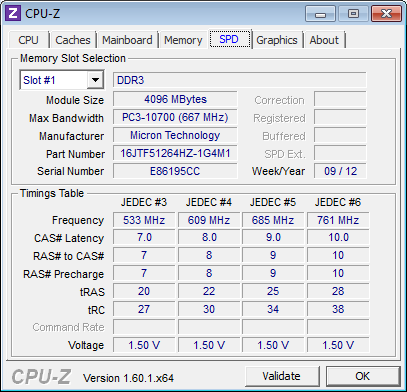Click the Validate button
The image size is (407, 392).
[282, 376]
